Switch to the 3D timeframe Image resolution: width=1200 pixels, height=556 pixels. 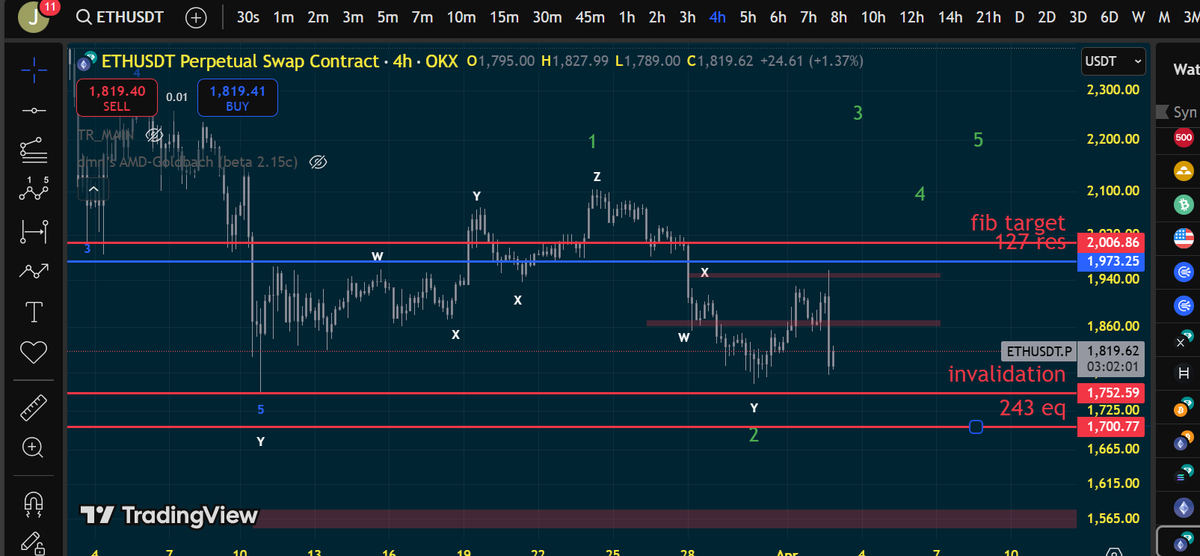coord(1077,17)
